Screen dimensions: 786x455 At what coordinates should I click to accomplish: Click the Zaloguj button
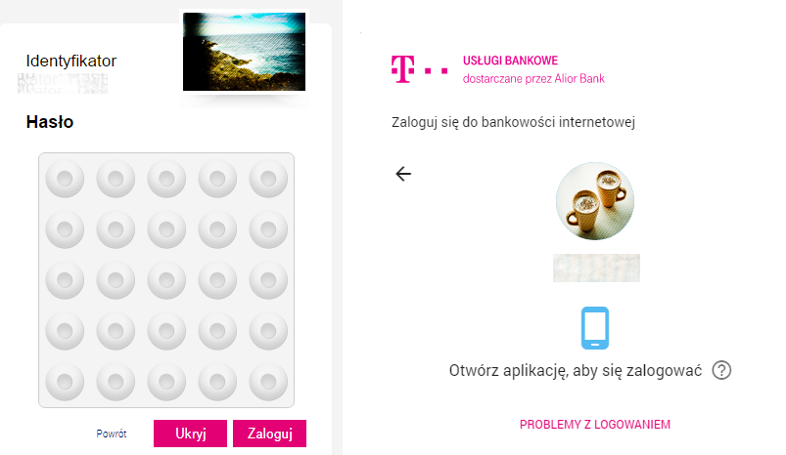tap(270, 433)
